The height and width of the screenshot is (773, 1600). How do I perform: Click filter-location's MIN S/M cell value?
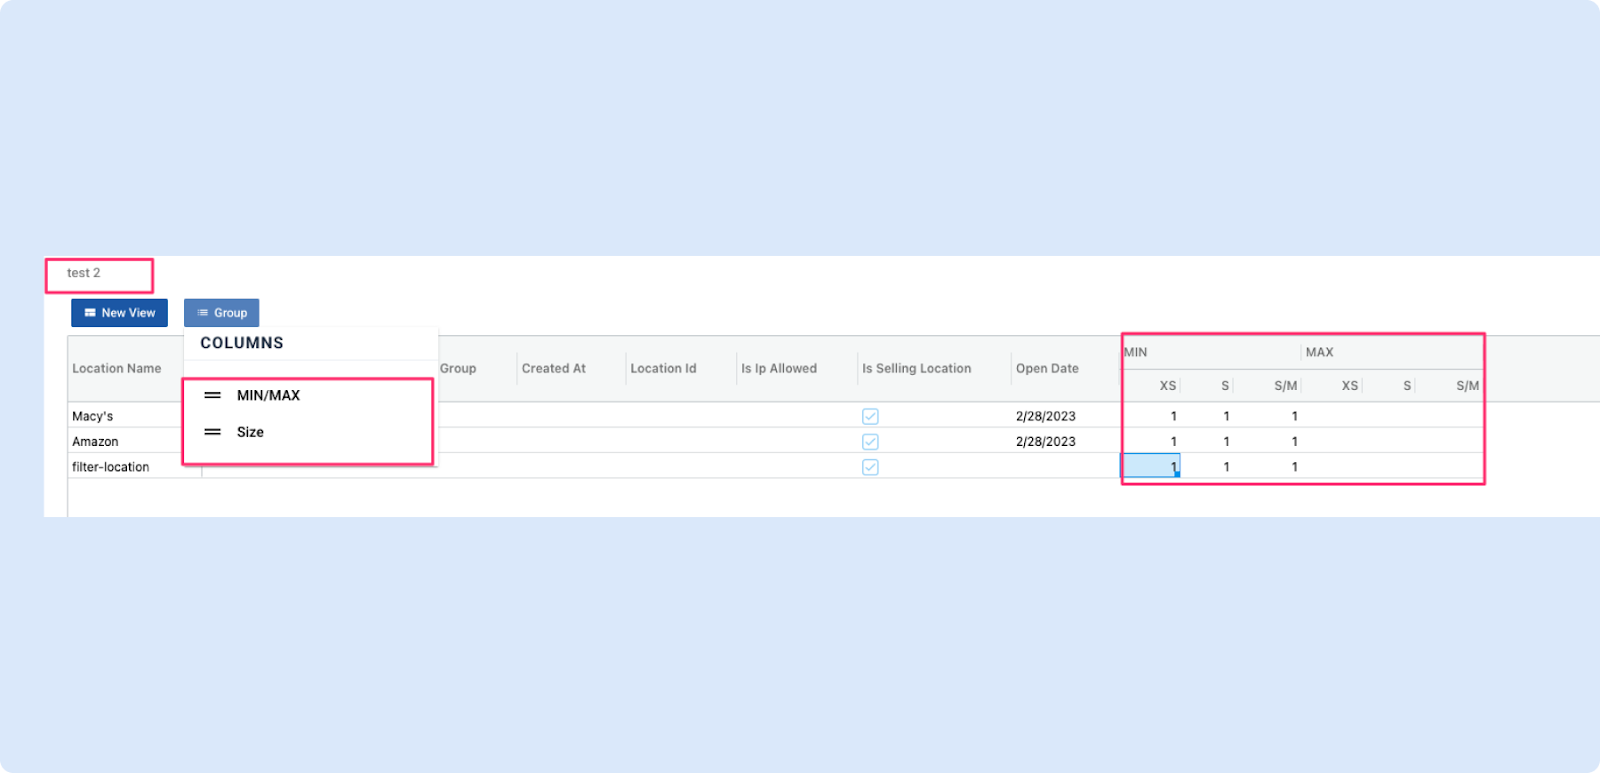tap(1295, 467)
